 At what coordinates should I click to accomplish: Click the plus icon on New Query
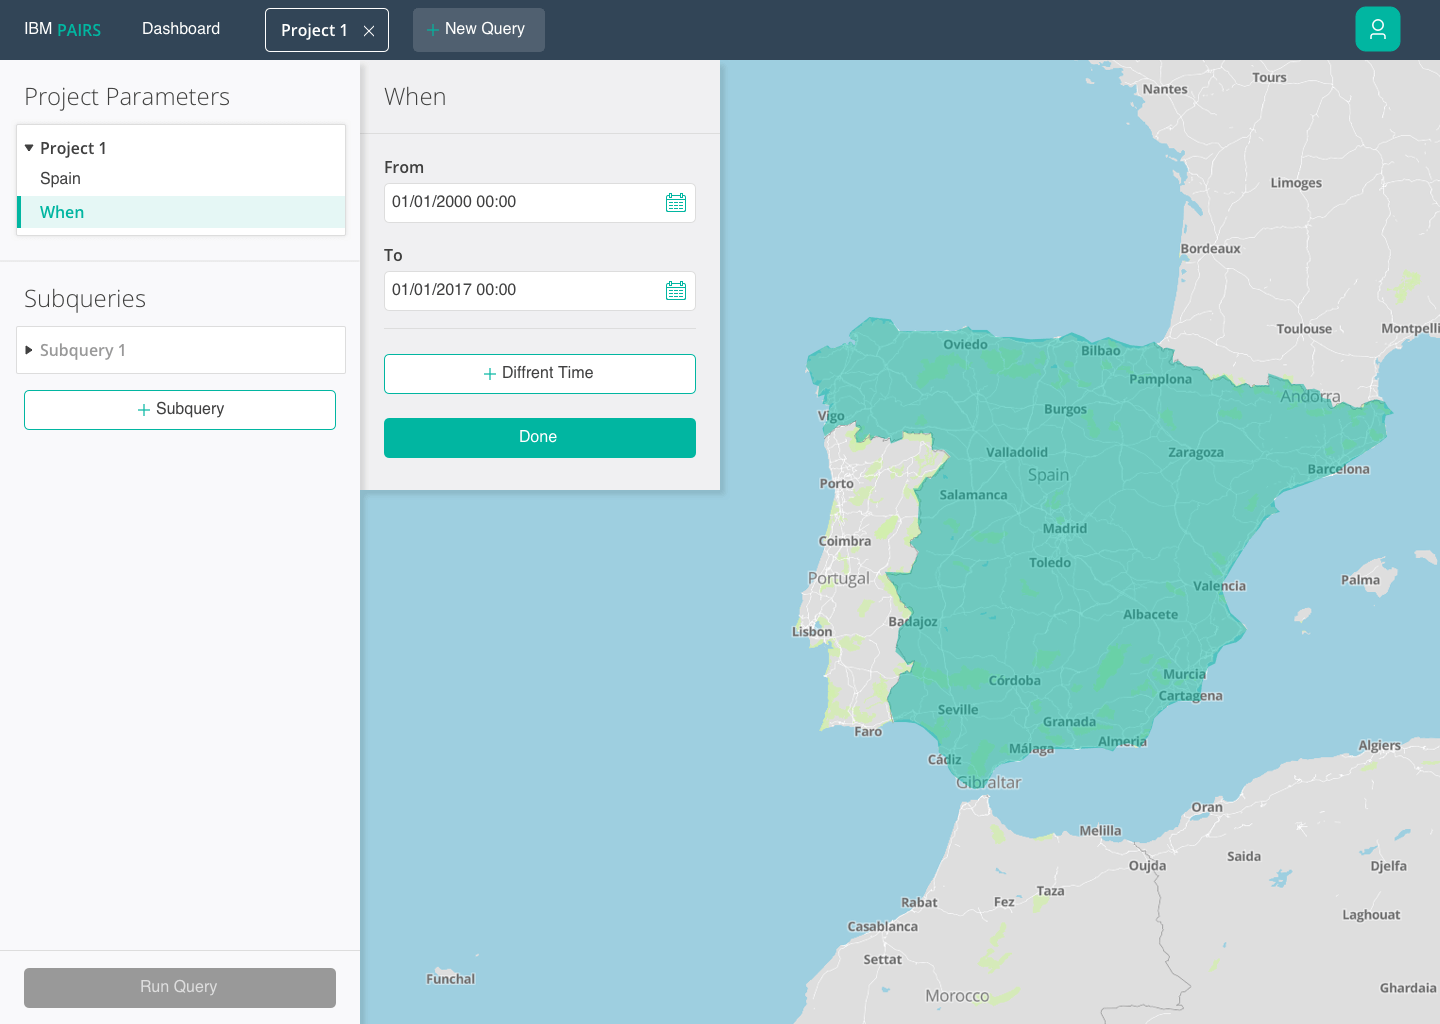point(434,29)
